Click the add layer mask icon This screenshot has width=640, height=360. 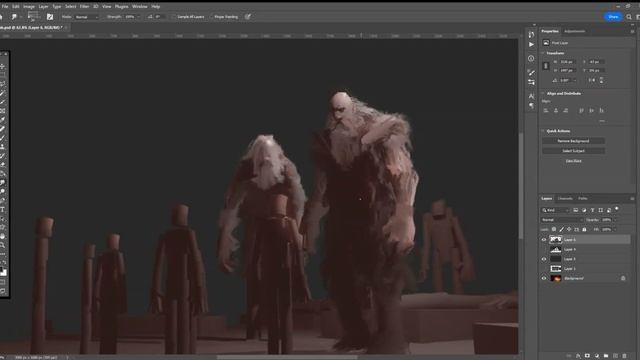(587, 356)
